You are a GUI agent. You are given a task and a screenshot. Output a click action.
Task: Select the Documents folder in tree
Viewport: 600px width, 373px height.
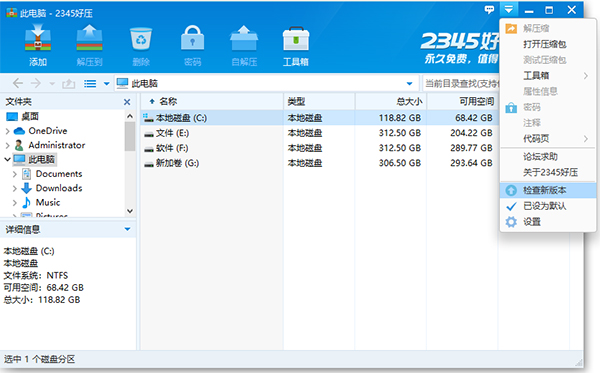[x=52, y=174]
